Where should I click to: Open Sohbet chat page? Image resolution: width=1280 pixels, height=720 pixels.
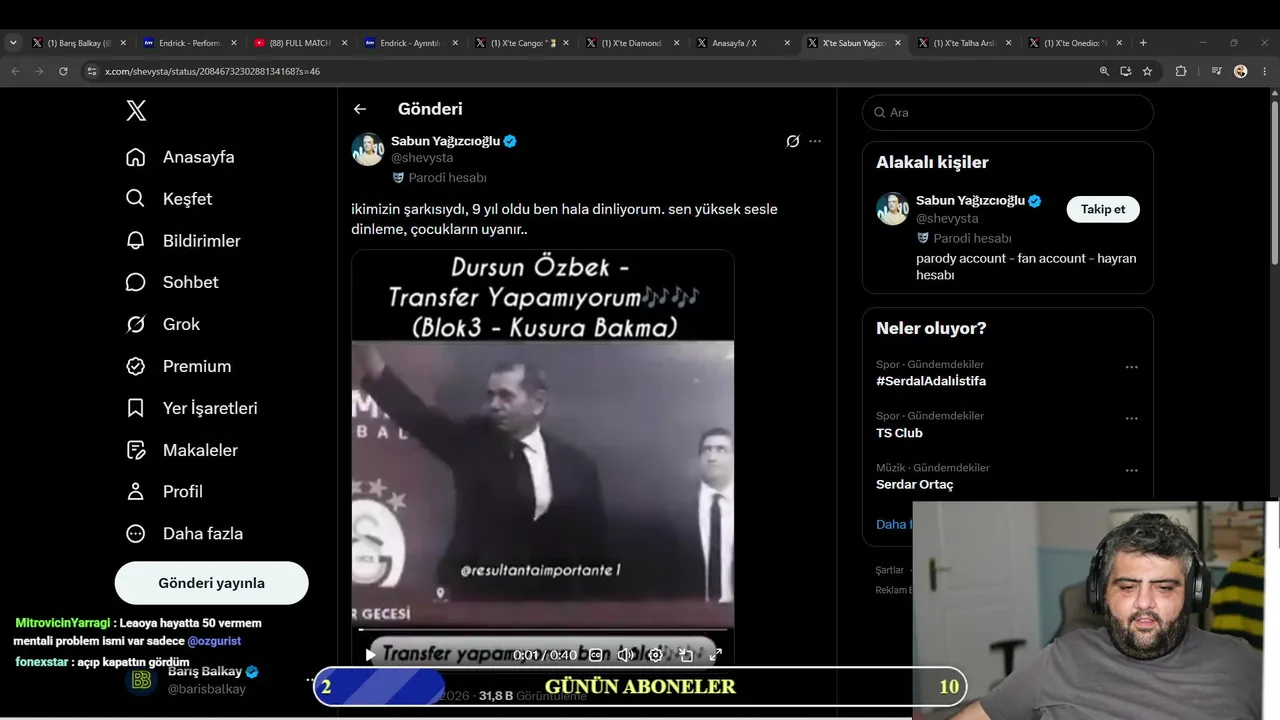172,282
